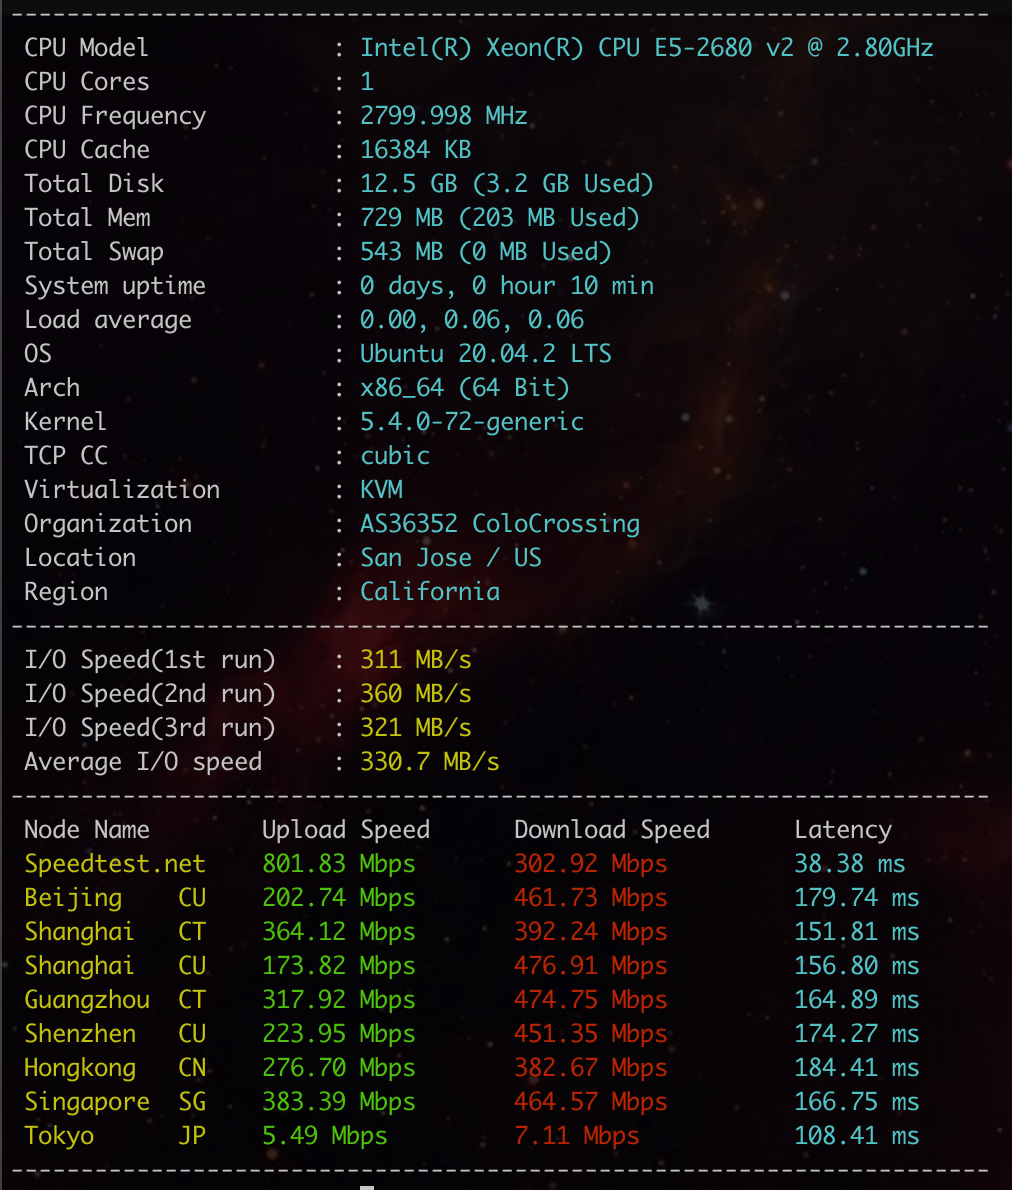Click the Kernel version 5.4.0-72-generic
Screen dimensions: 1012x1190
click(471, 422)
